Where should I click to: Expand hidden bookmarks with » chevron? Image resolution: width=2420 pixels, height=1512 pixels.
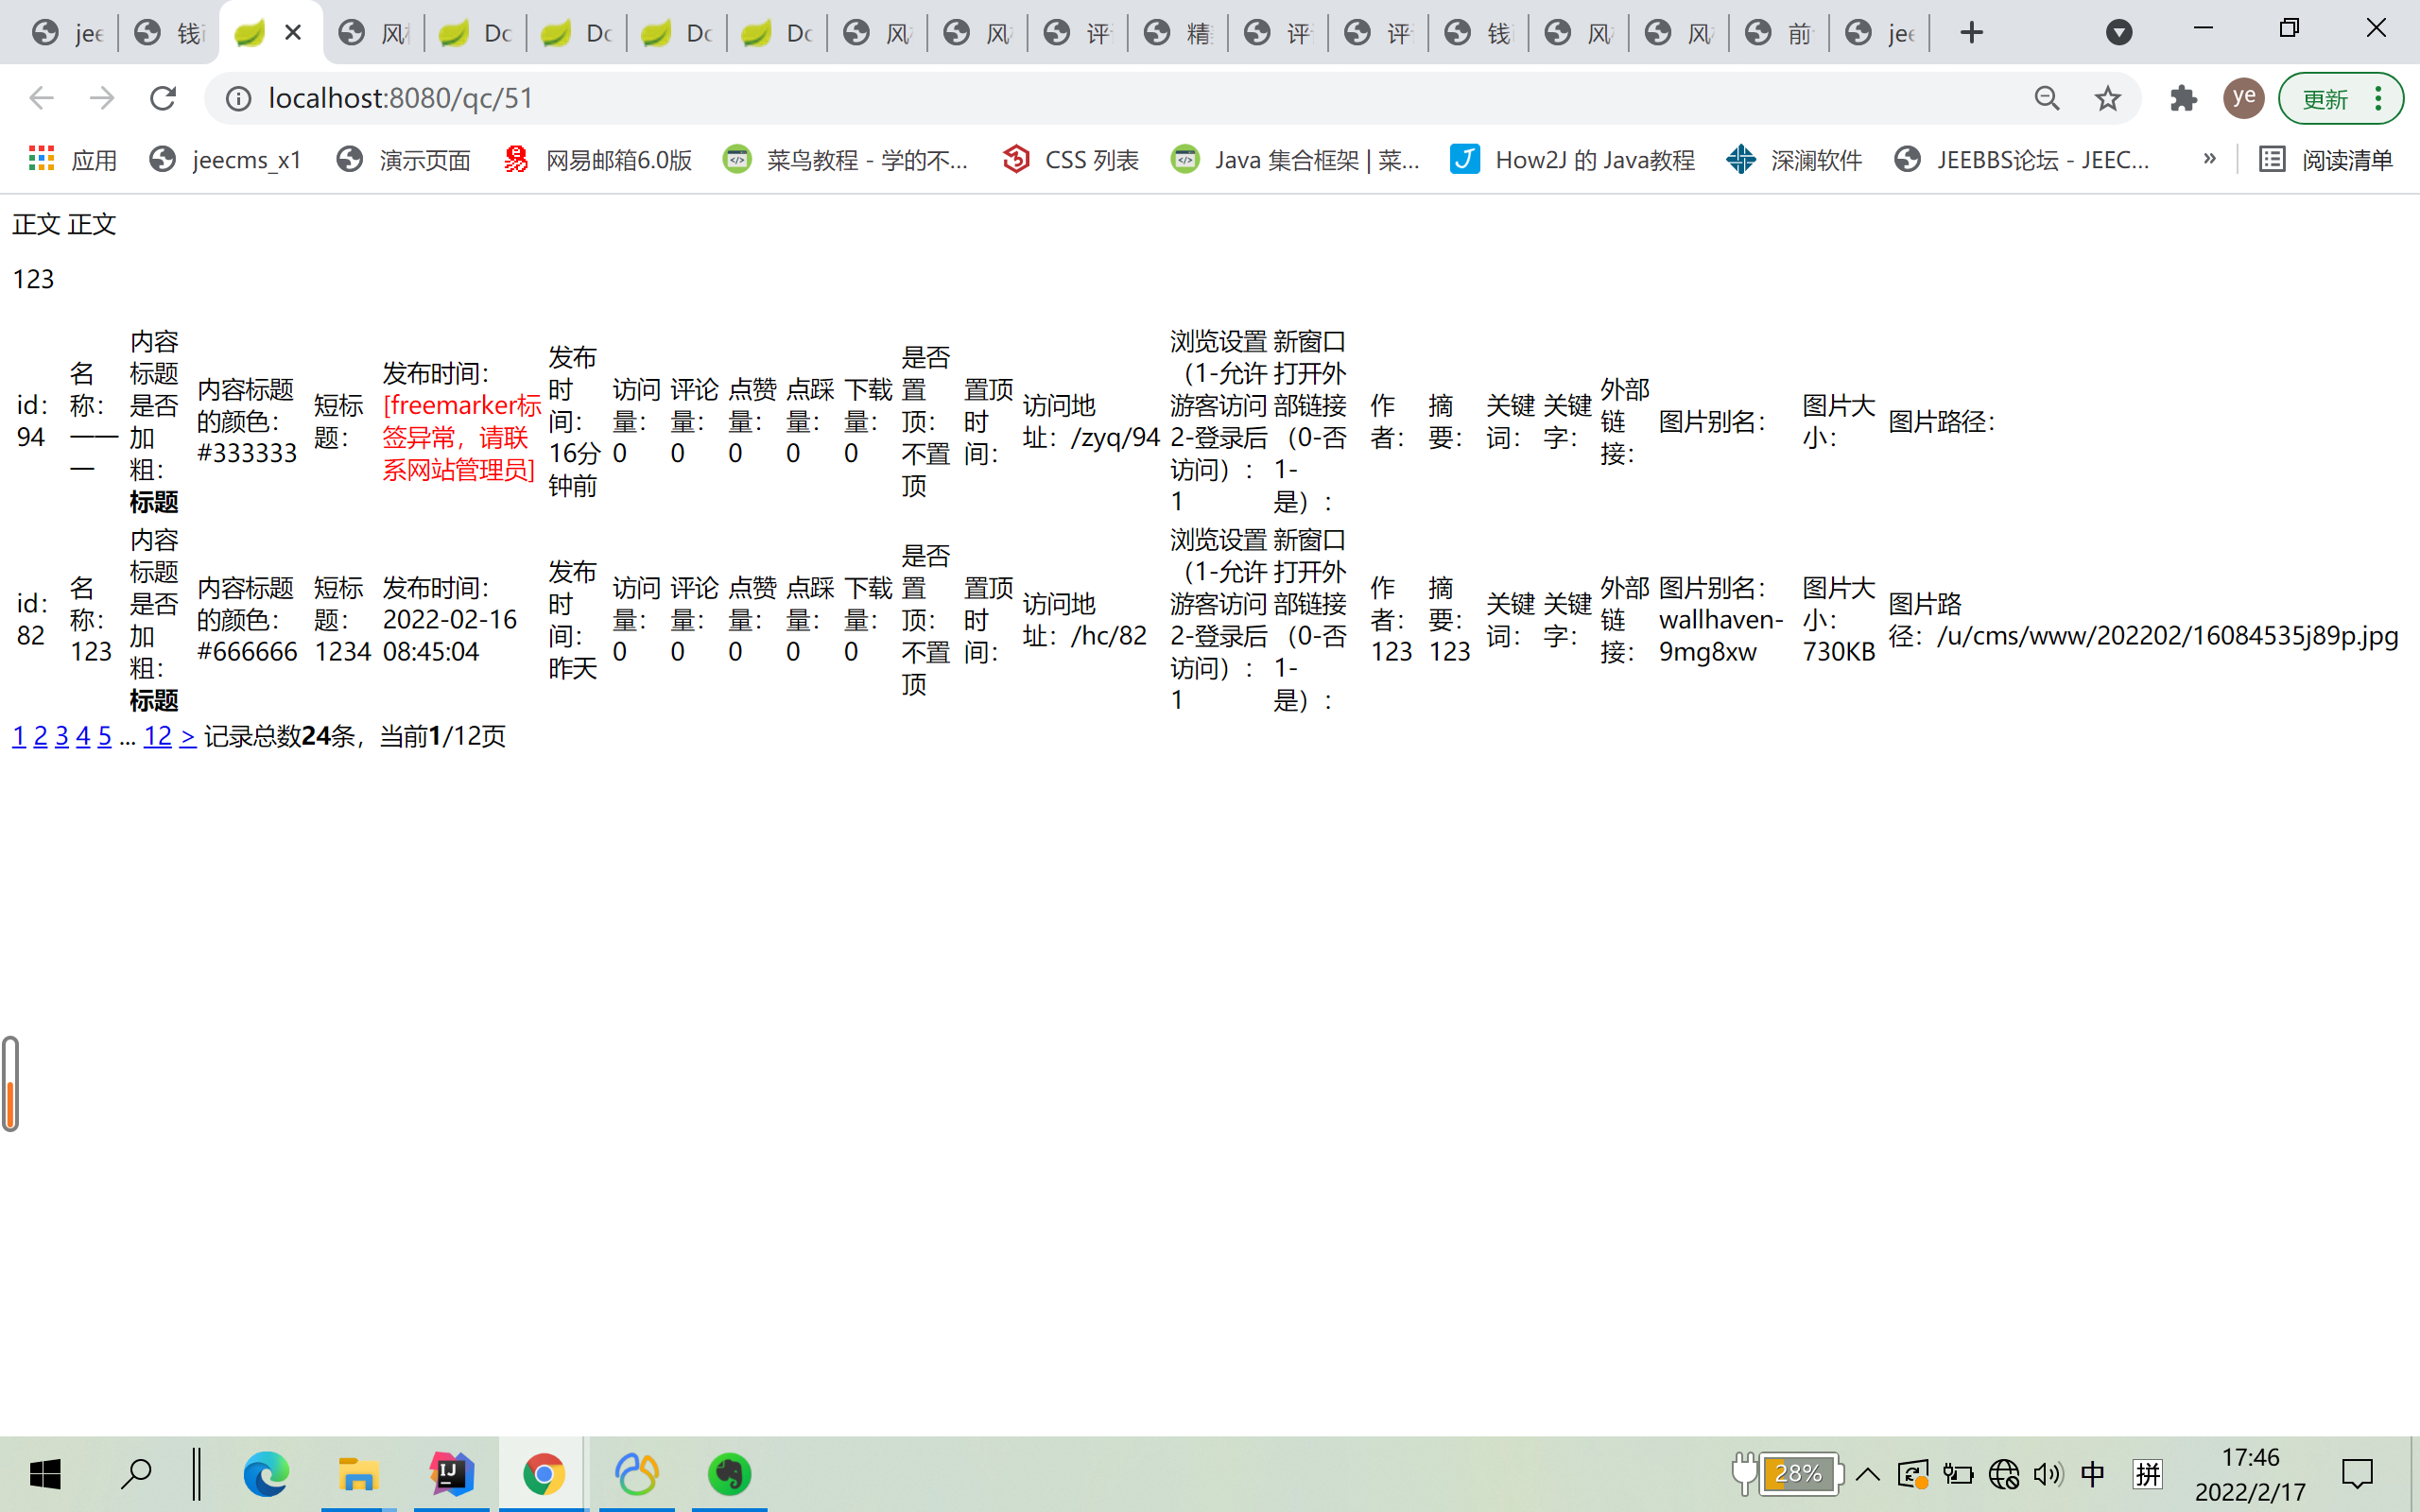pos(2209,158)
